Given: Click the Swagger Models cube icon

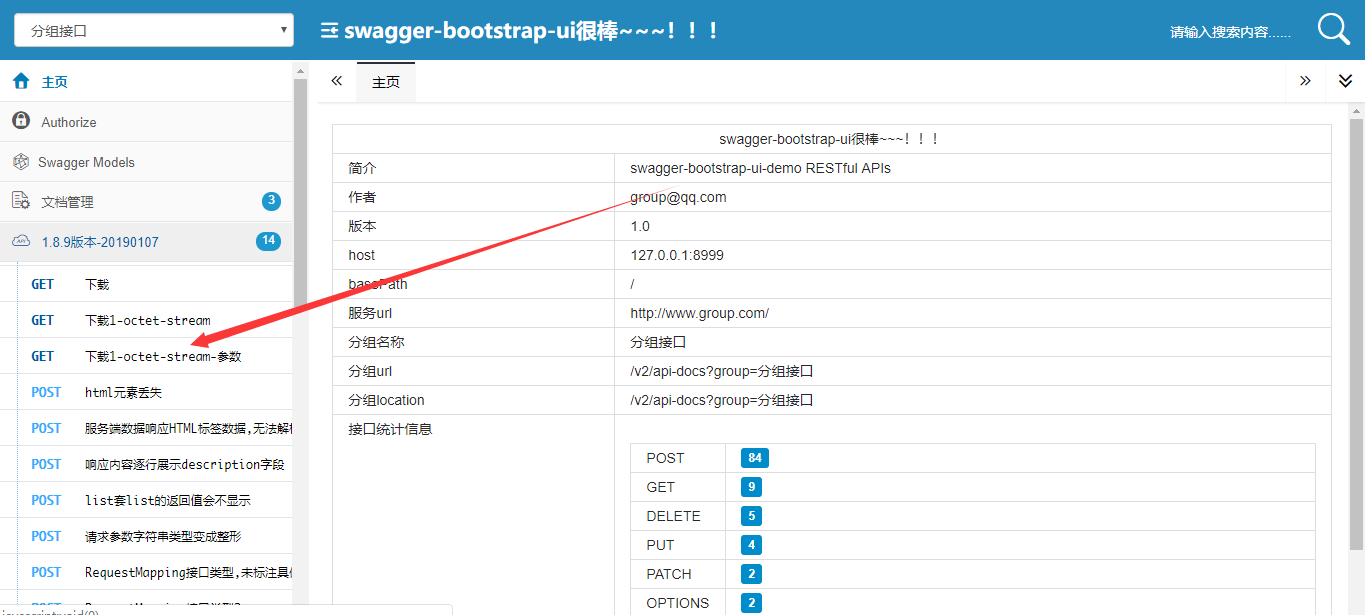Looking at the screenshot, I should [x=21, y=162].
